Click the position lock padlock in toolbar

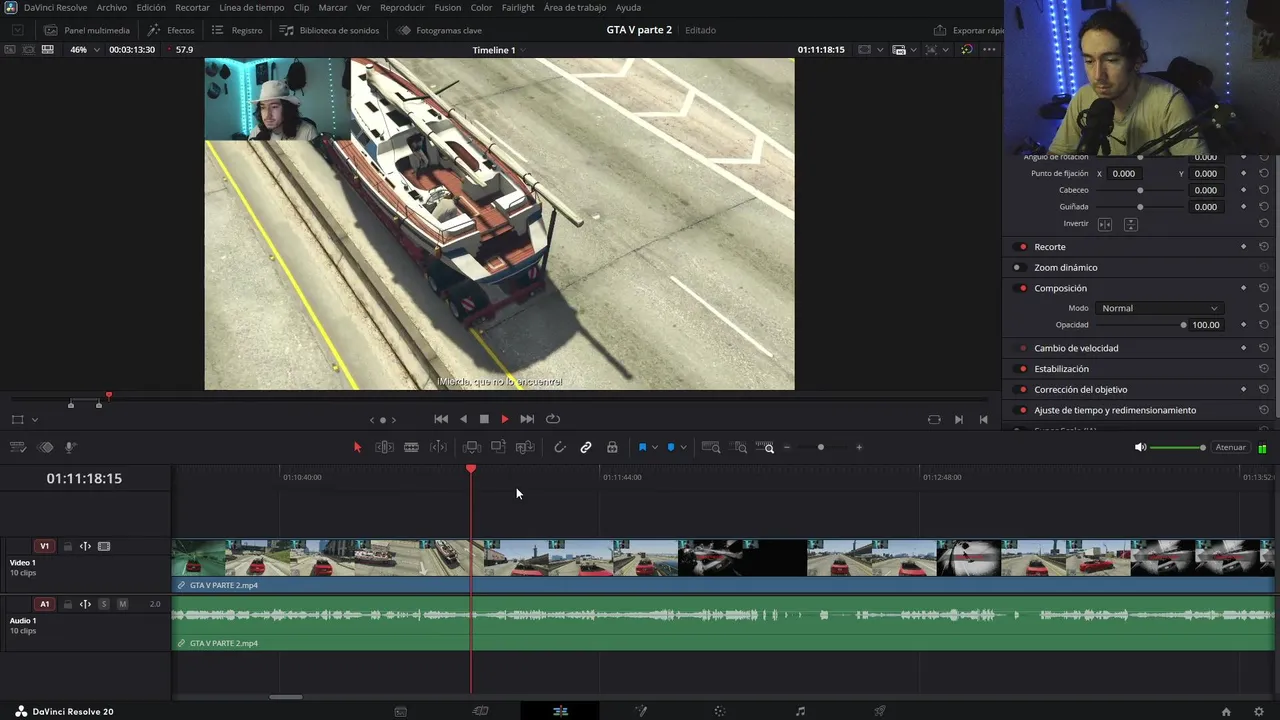tap(612, 447)
